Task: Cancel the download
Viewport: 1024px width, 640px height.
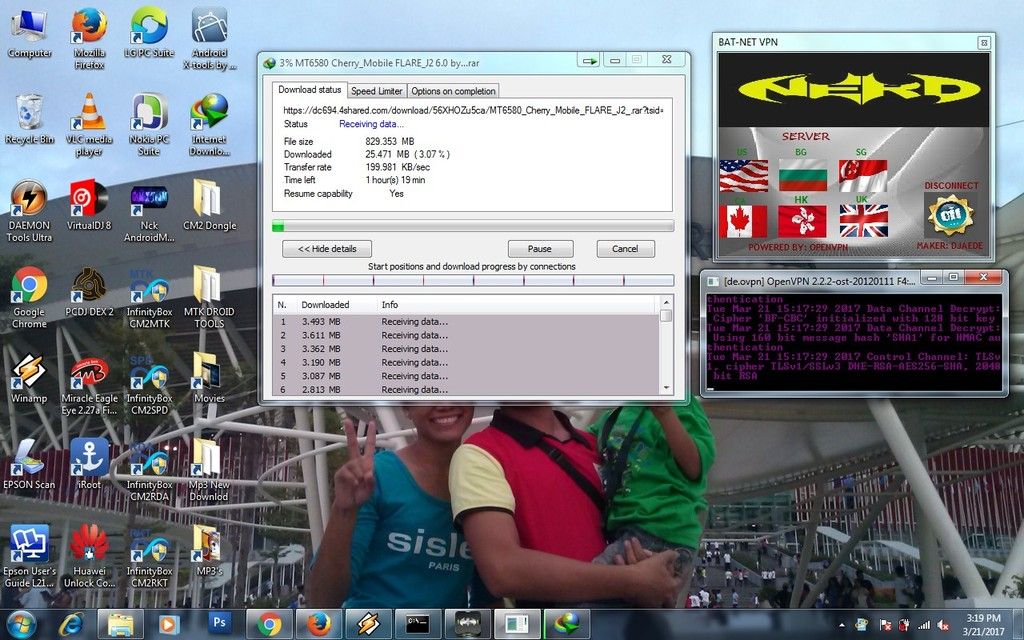Action: click(x=625, y=249)
